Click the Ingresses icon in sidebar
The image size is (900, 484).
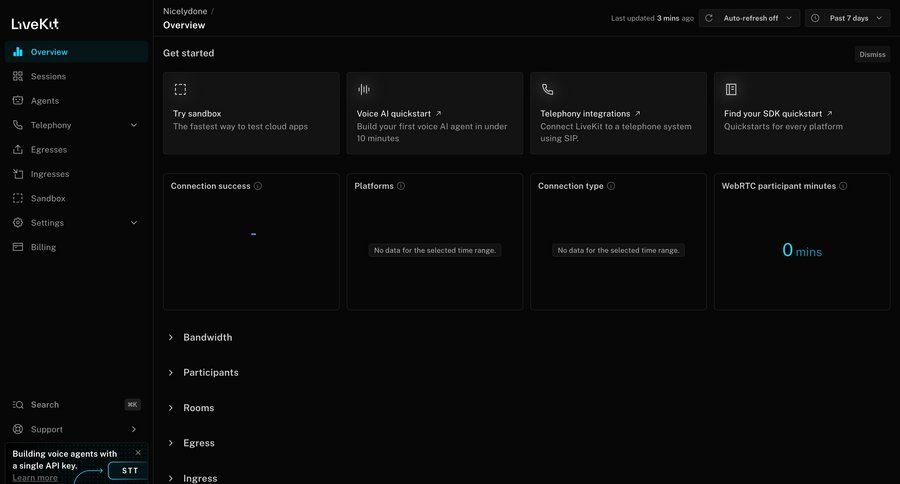coord(18,173)
